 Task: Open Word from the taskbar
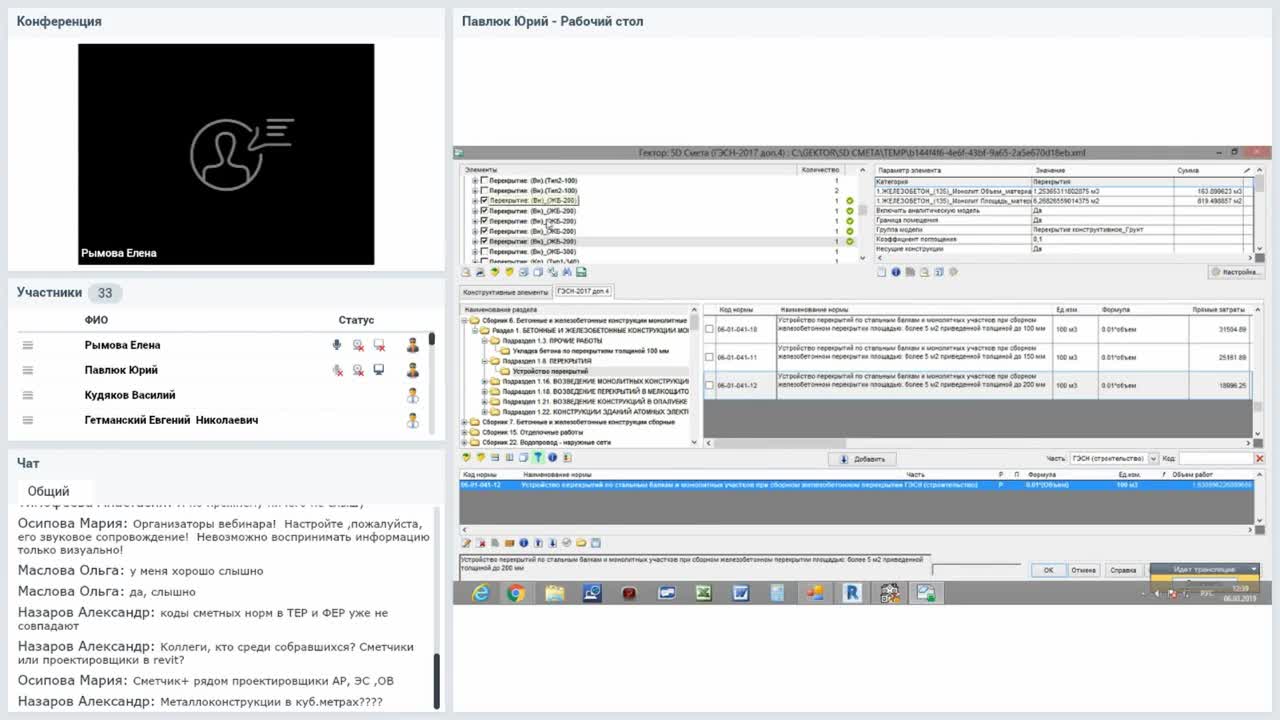[x=740, y=593]
